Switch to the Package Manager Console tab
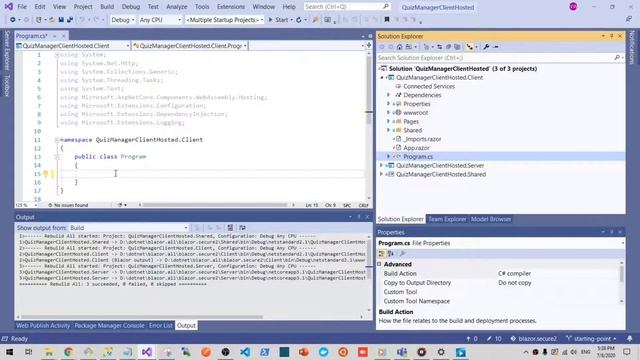 coord(109,326)
